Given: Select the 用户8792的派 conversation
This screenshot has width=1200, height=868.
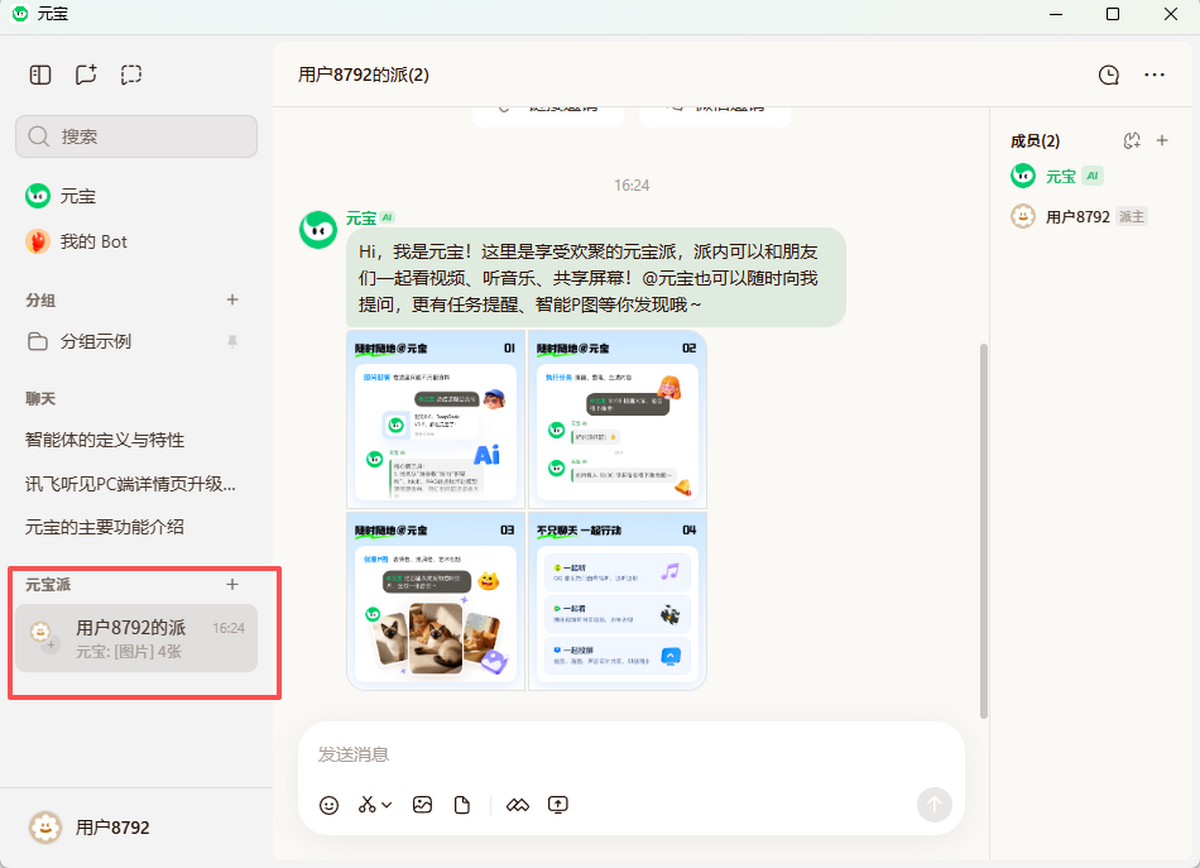Looking at the screenshot, I should 136,638.
